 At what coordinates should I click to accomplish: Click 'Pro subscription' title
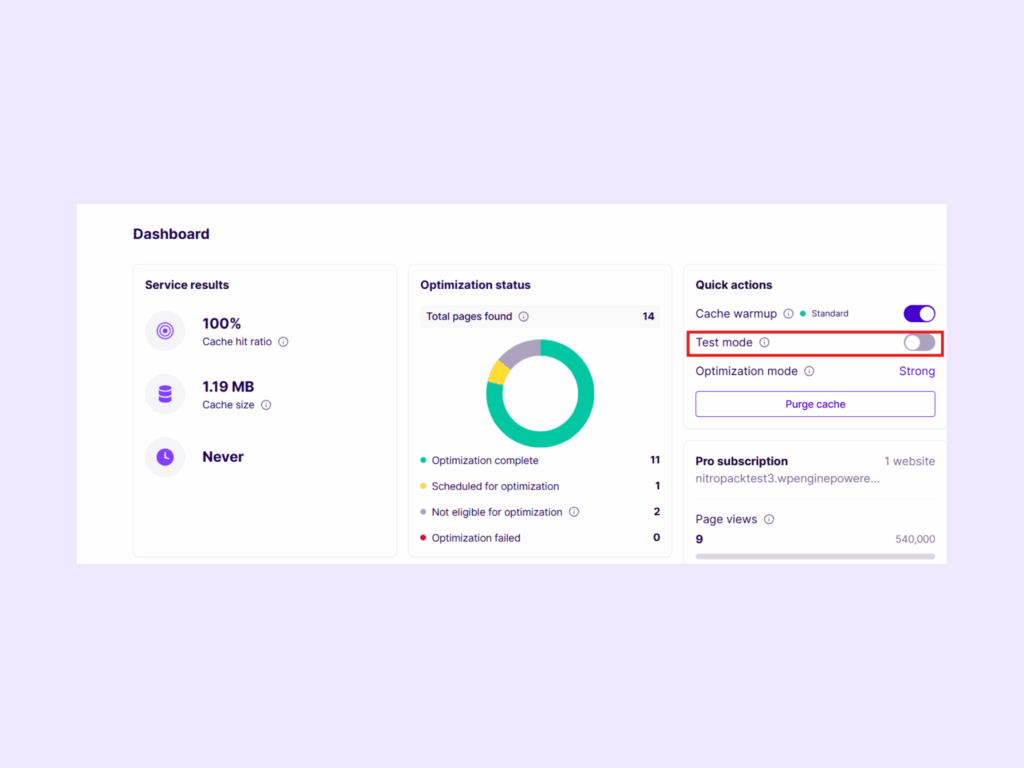point(741,461)
